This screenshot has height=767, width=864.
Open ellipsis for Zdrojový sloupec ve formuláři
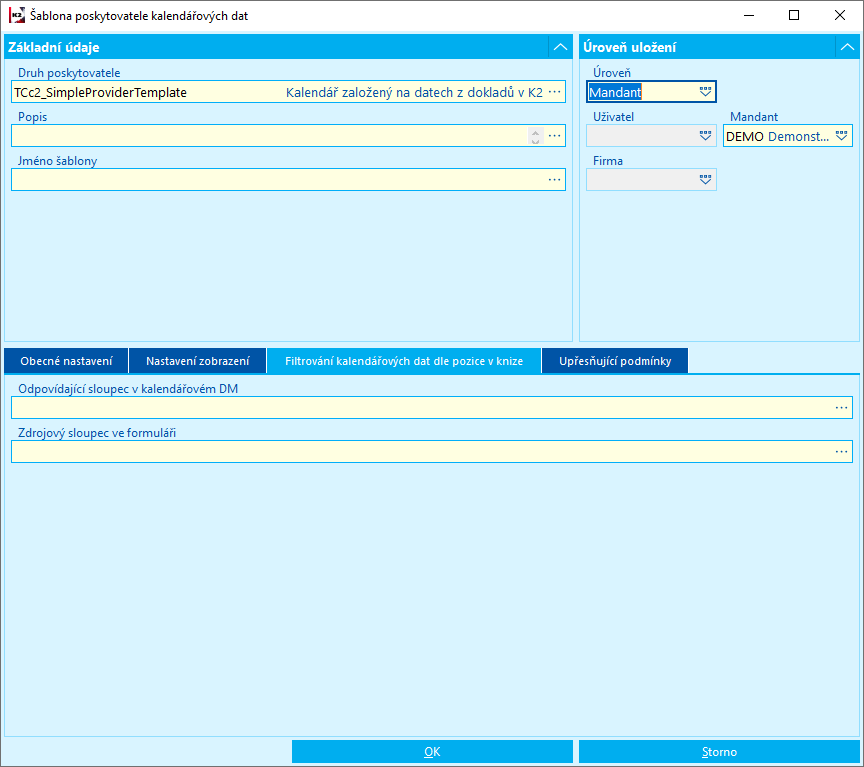coord(841,452)
